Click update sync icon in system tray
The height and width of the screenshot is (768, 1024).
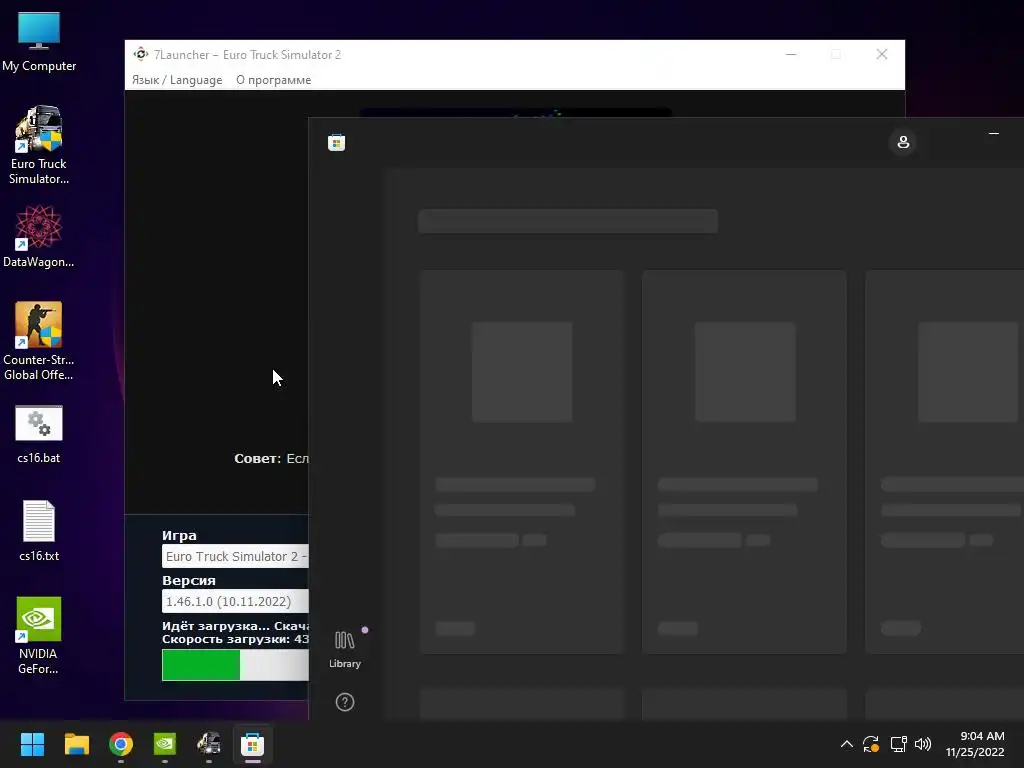coord(871,744)
